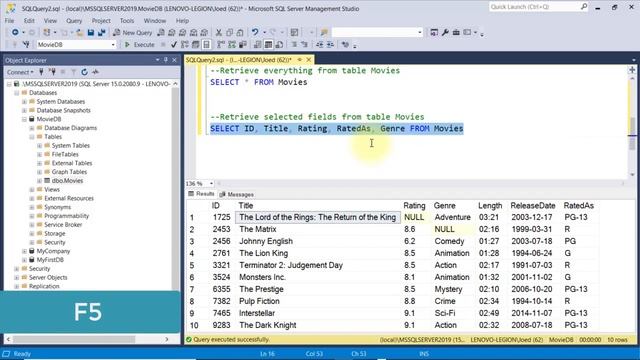Expand the MyCompany database node
The width and height of the screenshot is (640, 360).
[x=24, y=251]
